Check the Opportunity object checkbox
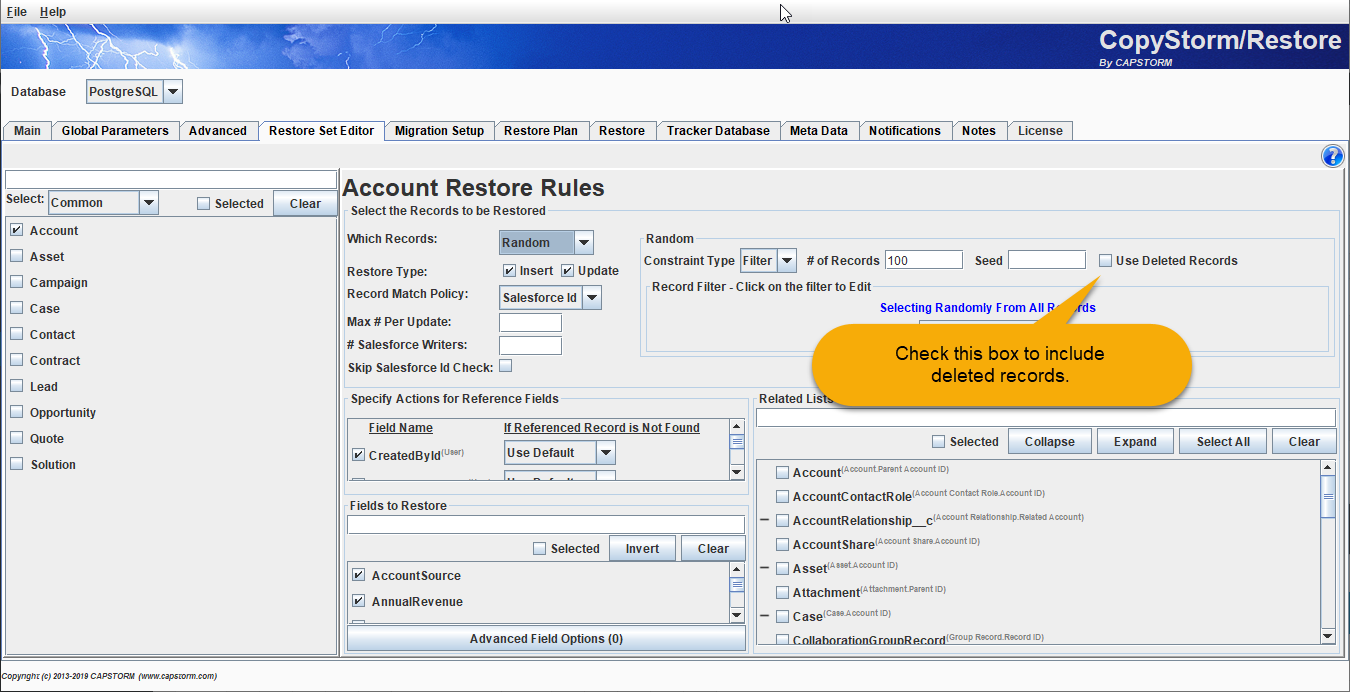Image resolution: width=1350 pixels, height=692 pixels. click(x=17, y=412)
